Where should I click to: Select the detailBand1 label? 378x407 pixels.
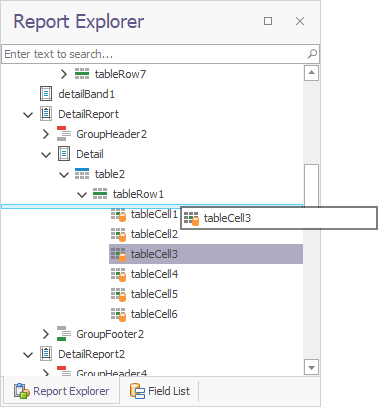87,94
